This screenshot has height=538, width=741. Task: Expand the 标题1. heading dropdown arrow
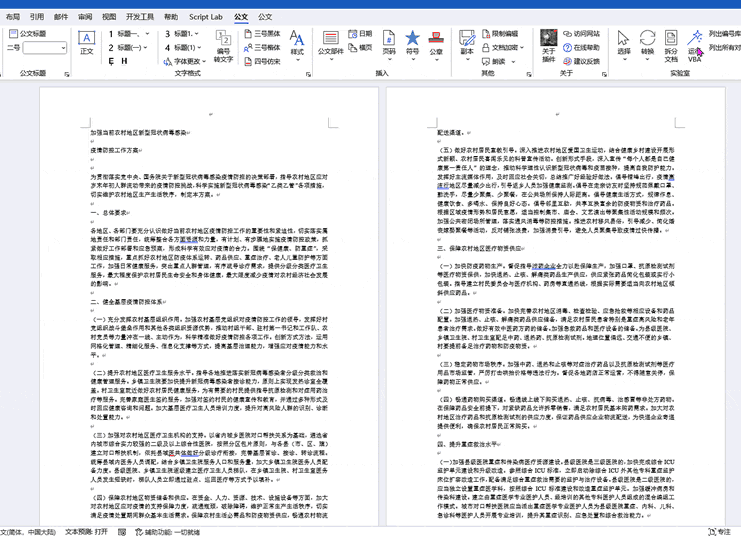[197, 34]
